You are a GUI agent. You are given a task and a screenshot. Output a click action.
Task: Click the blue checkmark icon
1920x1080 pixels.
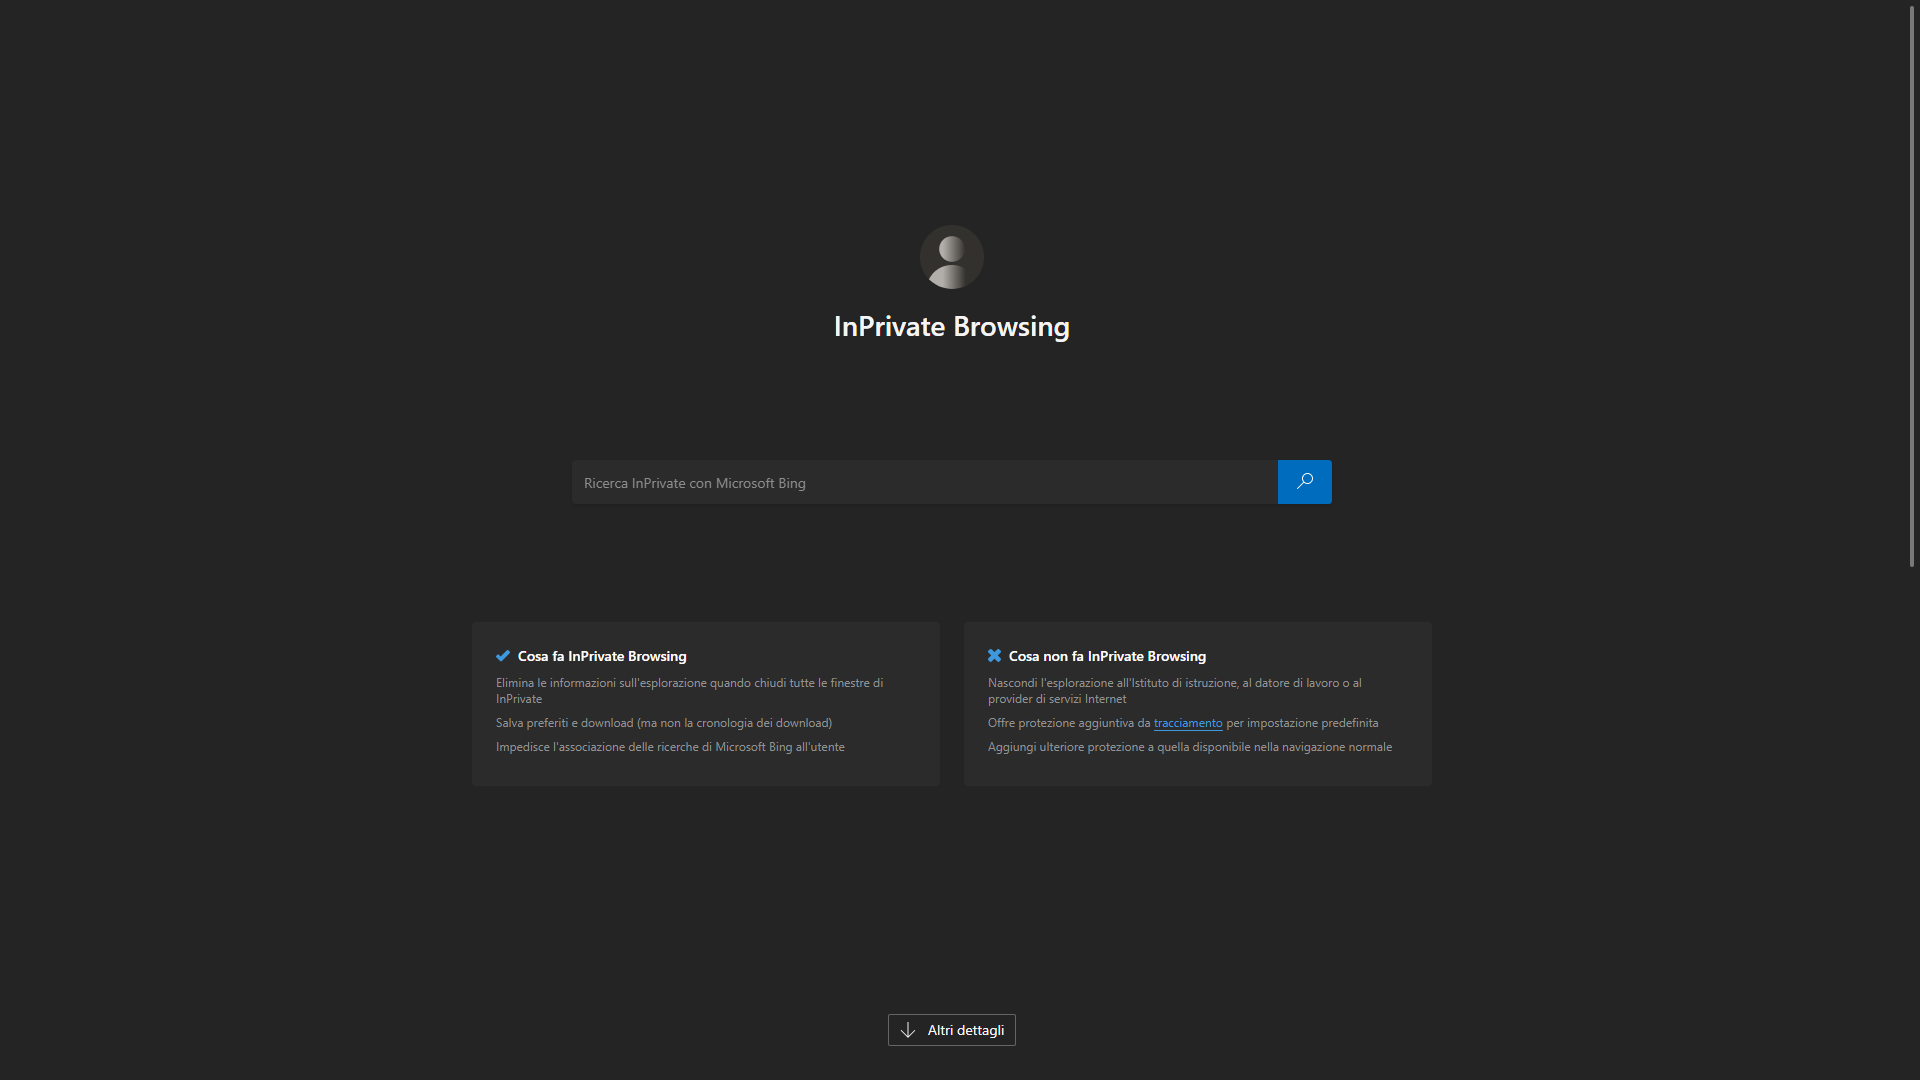(503, 656)
